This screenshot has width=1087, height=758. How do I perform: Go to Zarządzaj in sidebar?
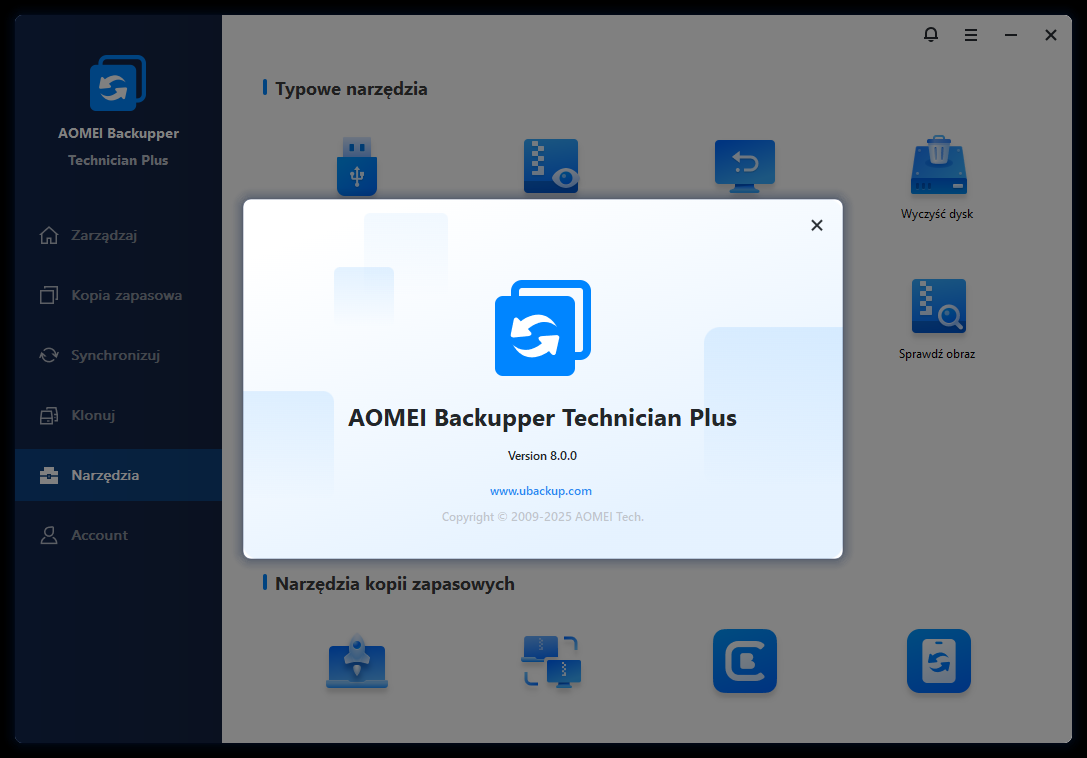pyautogui.click(x=119, y=235)
